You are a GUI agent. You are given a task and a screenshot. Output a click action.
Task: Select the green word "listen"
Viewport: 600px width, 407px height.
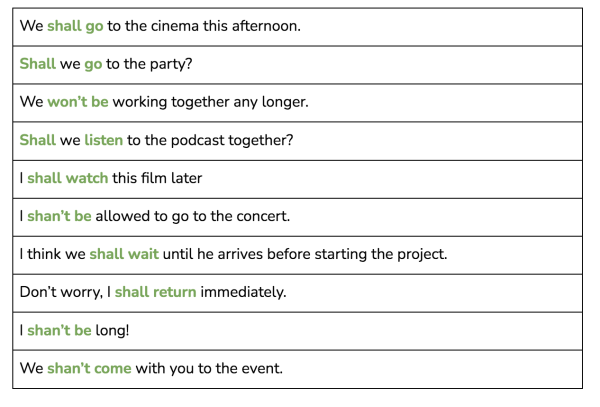point(103,140)
